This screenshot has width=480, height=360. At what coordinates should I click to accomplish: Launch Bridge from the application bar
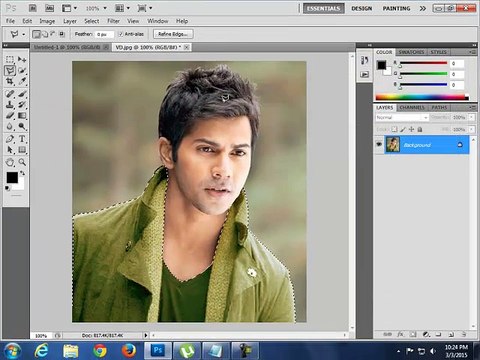(x=32, y=8)
